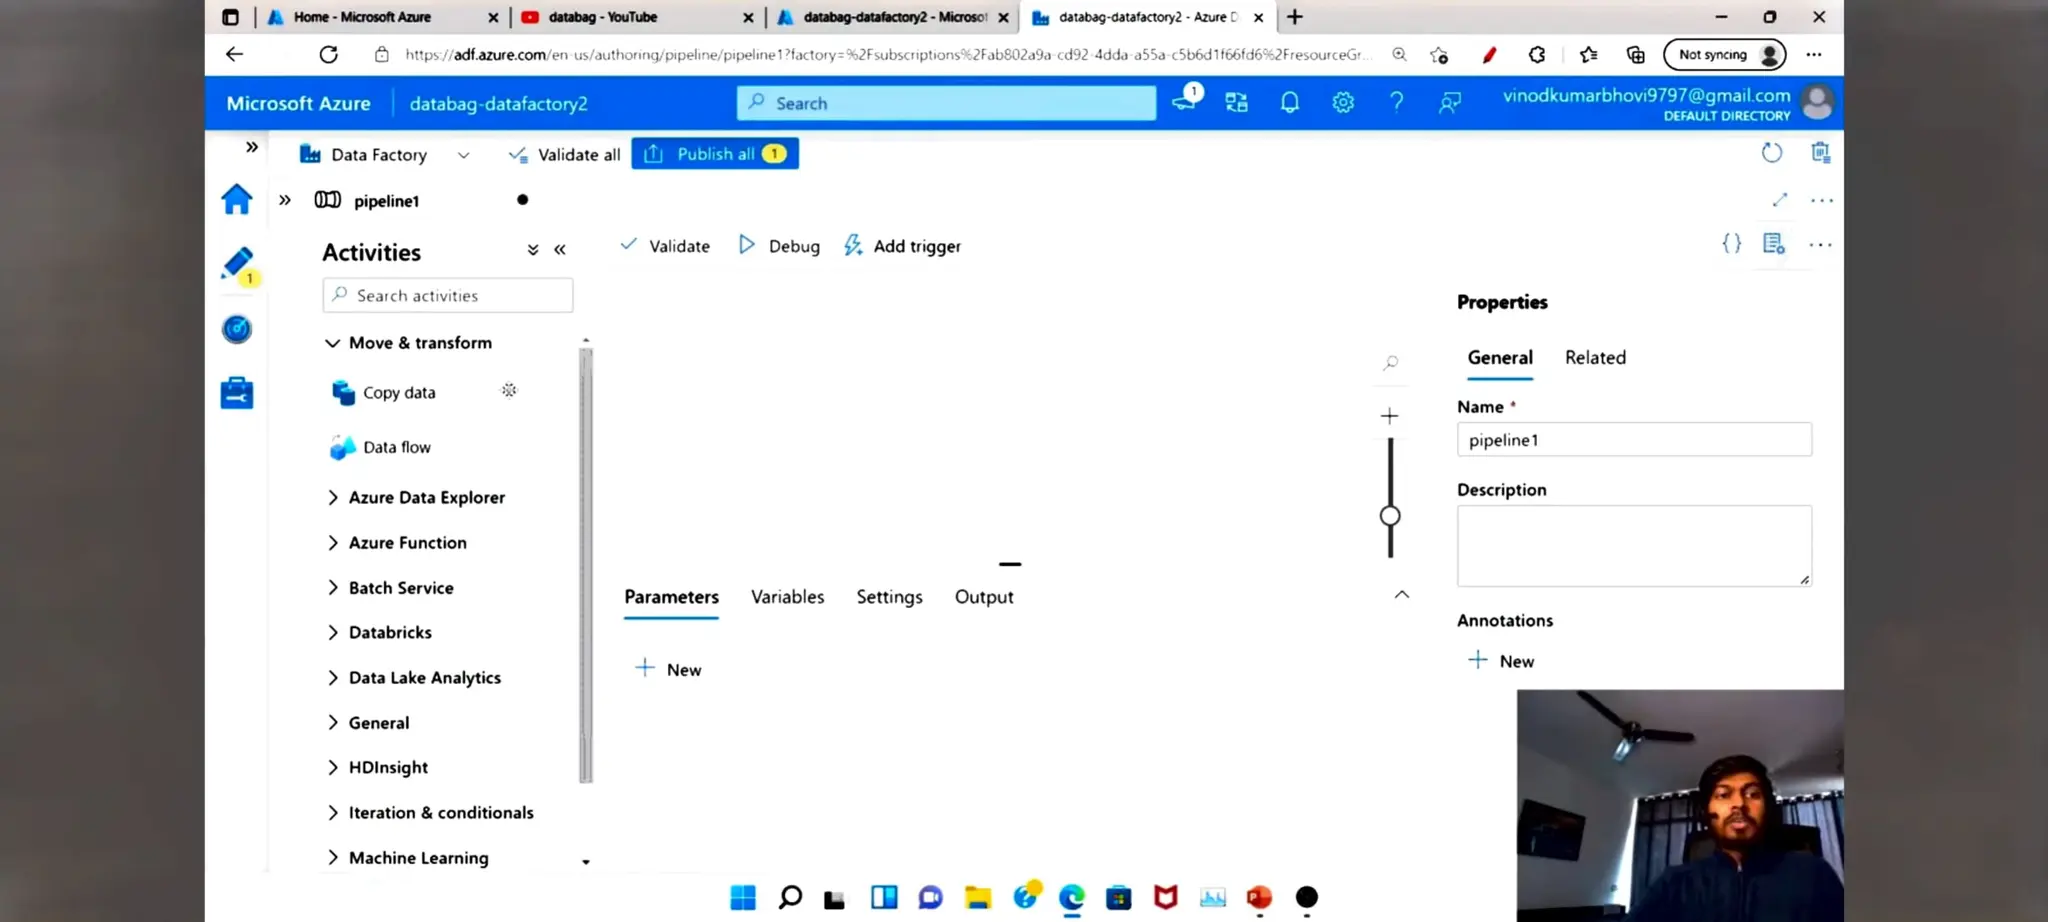Open the Settings tab

click(889, 597)
